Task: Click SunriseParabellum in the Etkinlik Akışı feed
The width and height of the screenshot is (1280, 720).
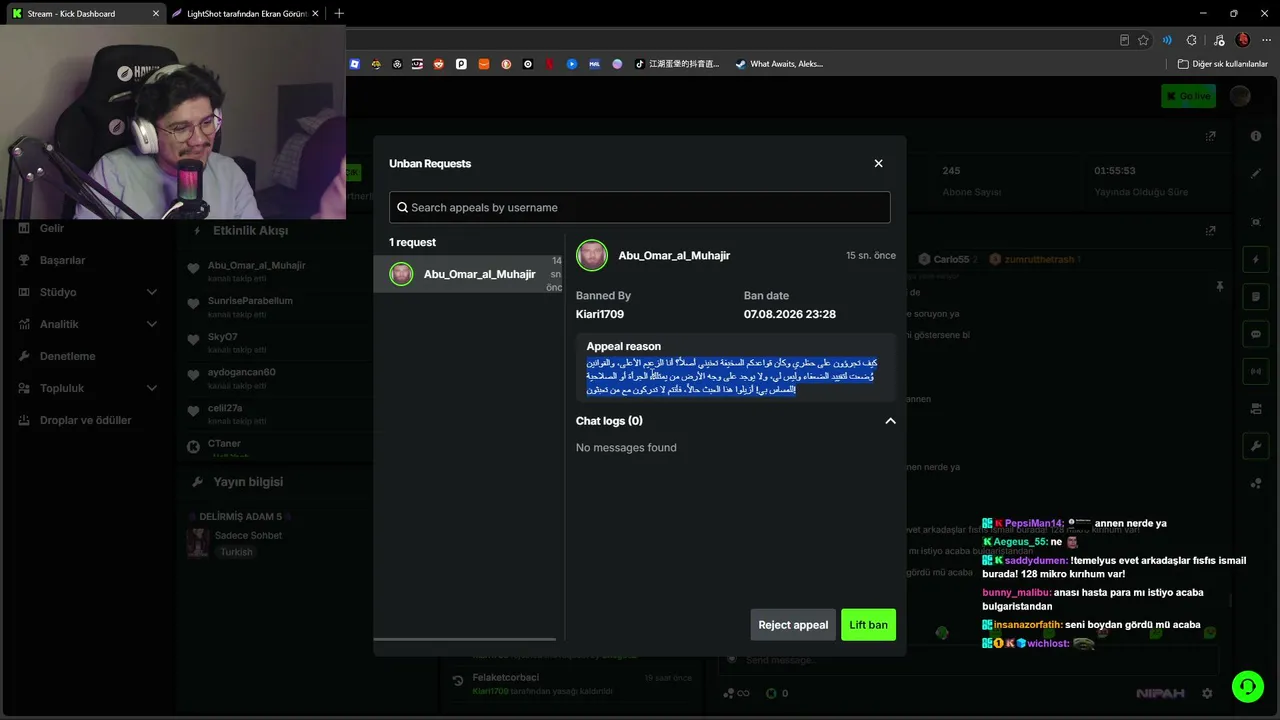Action: 250,300
